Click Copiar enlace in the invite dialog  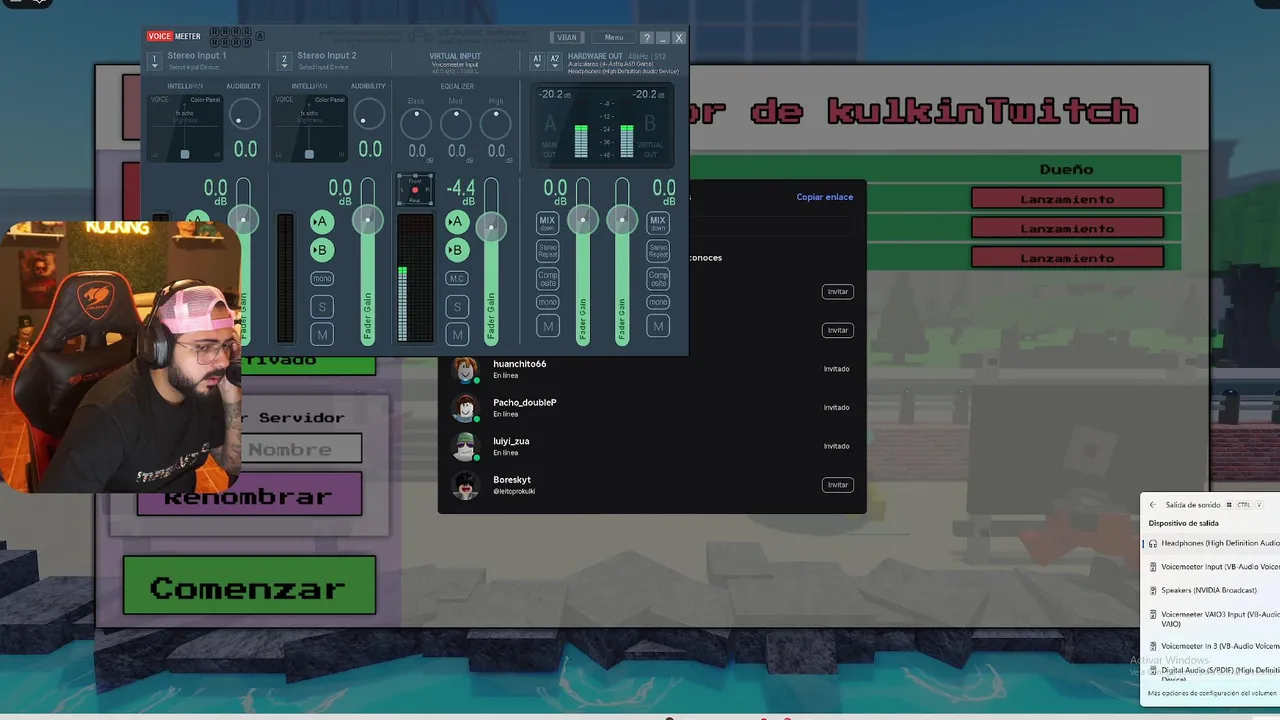tap(825, 197)
